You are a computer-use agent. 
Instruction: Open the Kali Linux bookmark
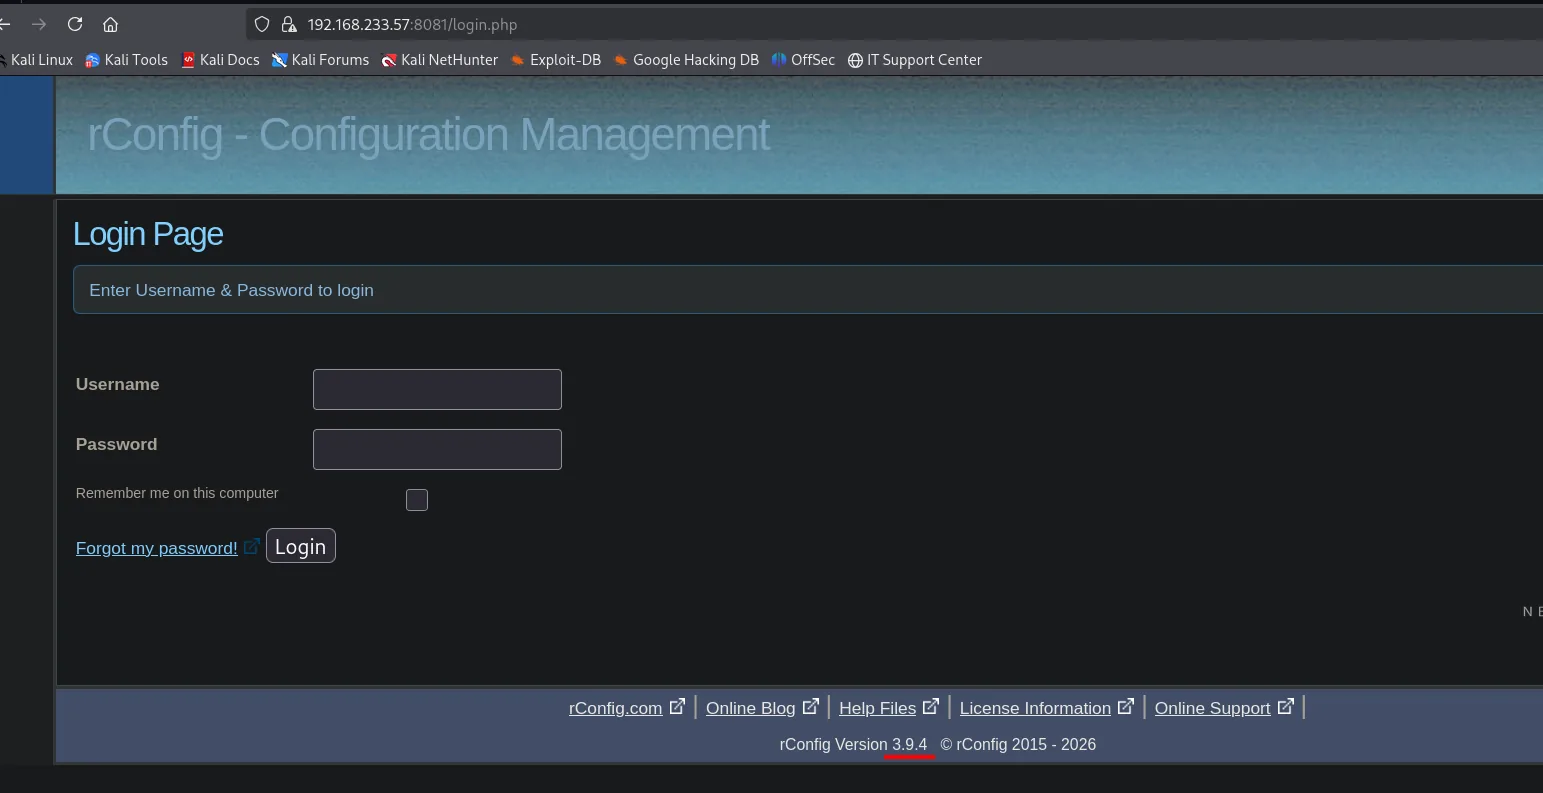click(x=37, y=60)
